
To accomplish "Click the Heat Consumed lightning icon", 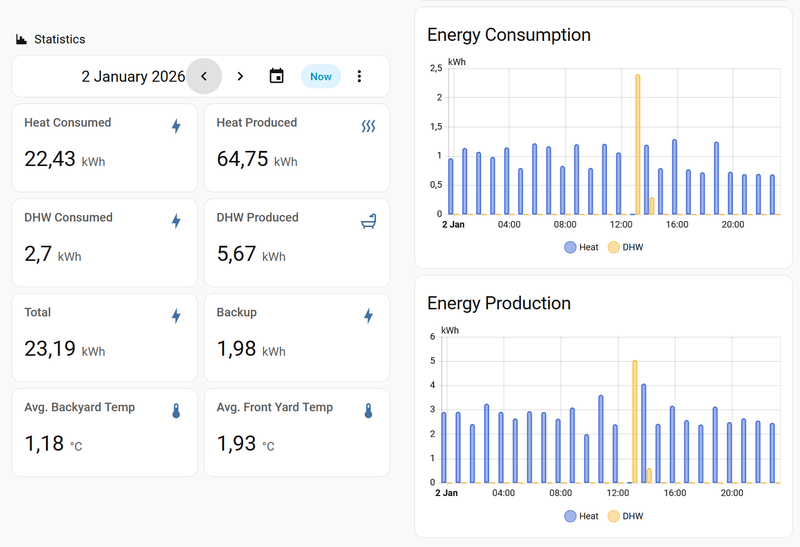I will click(x=176, y=127).
